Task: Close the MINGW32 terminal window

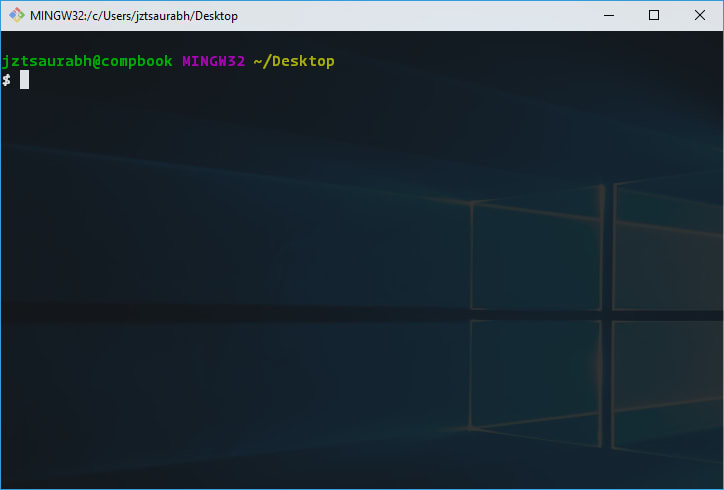Action: click(x=700, y=15)
